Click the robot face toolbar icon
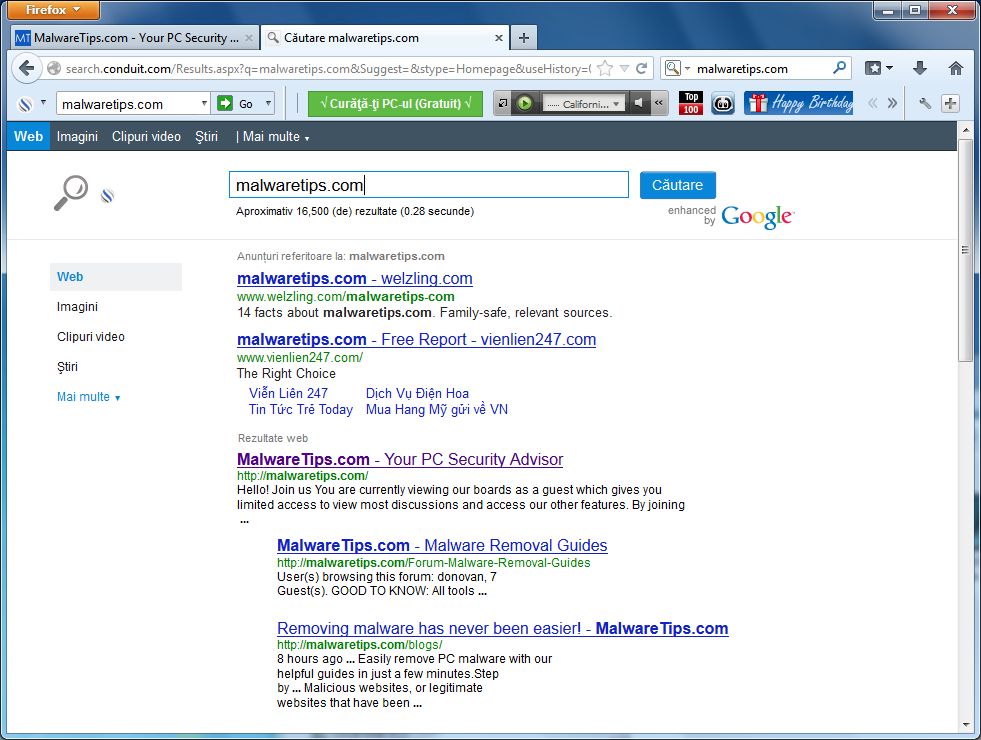Image resolution: width=981 pixels, height=740 pixels. [x=723, y=104]
